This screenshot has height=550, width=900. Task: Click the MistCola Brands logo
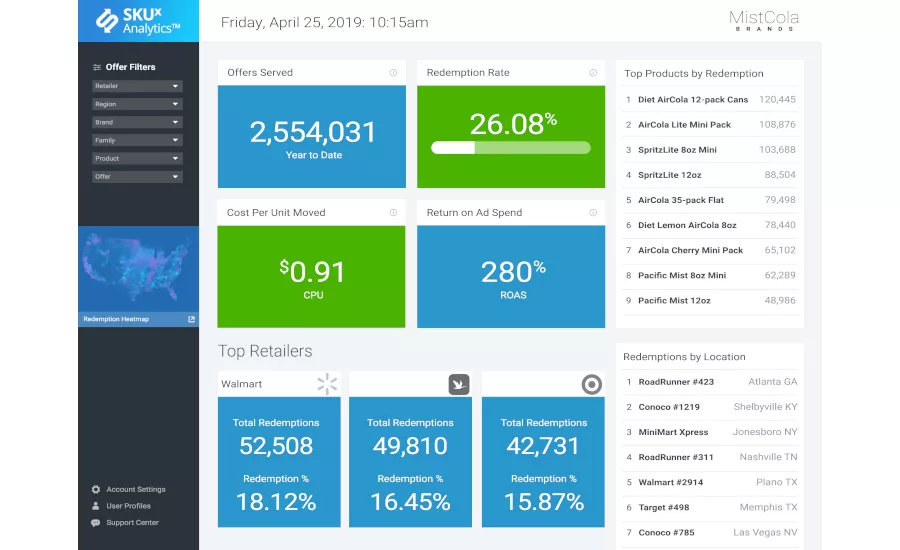click(764, 21)
